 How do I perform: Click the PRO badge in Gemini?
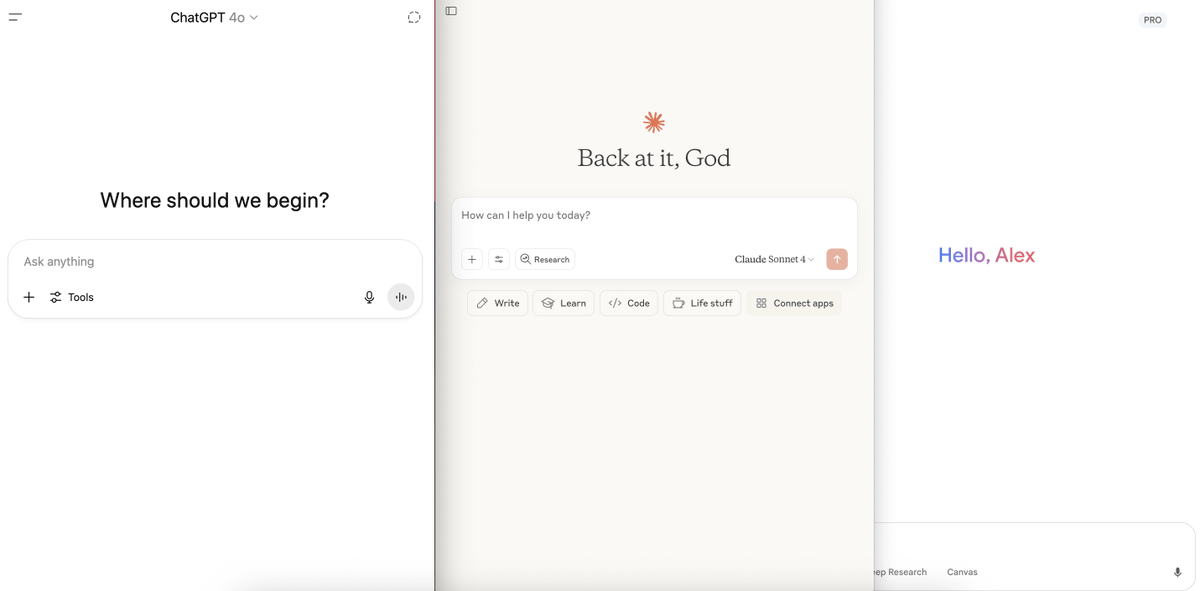pos(1153,20)
